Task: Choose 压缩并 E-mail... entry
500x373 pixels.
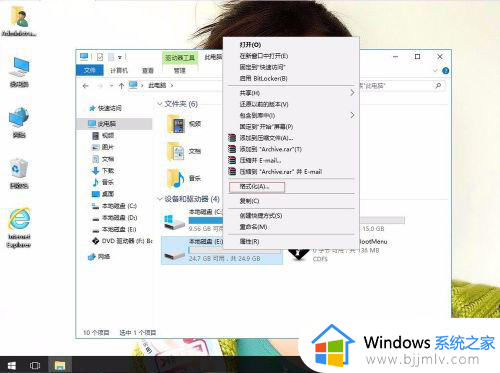Action: point(260,161)
